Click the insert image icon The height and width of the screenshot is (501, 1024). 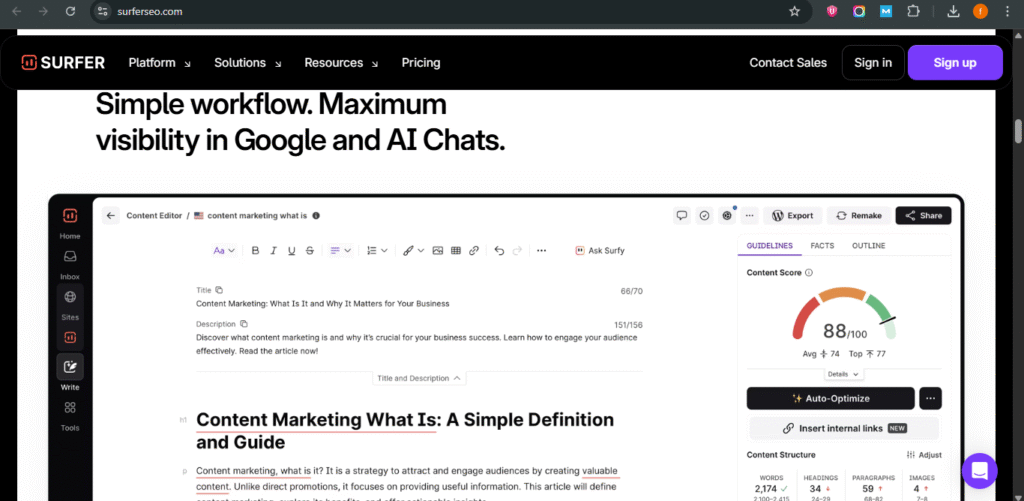pos(438,250)
